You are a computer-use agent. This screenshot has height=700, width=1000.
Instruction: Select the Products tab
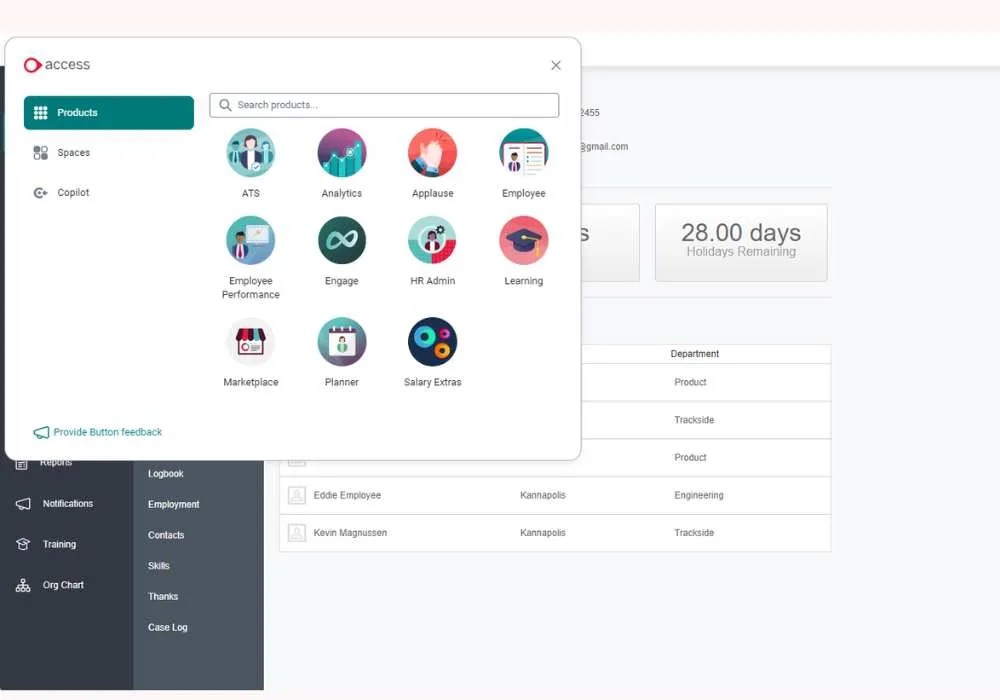click(109, 113)
